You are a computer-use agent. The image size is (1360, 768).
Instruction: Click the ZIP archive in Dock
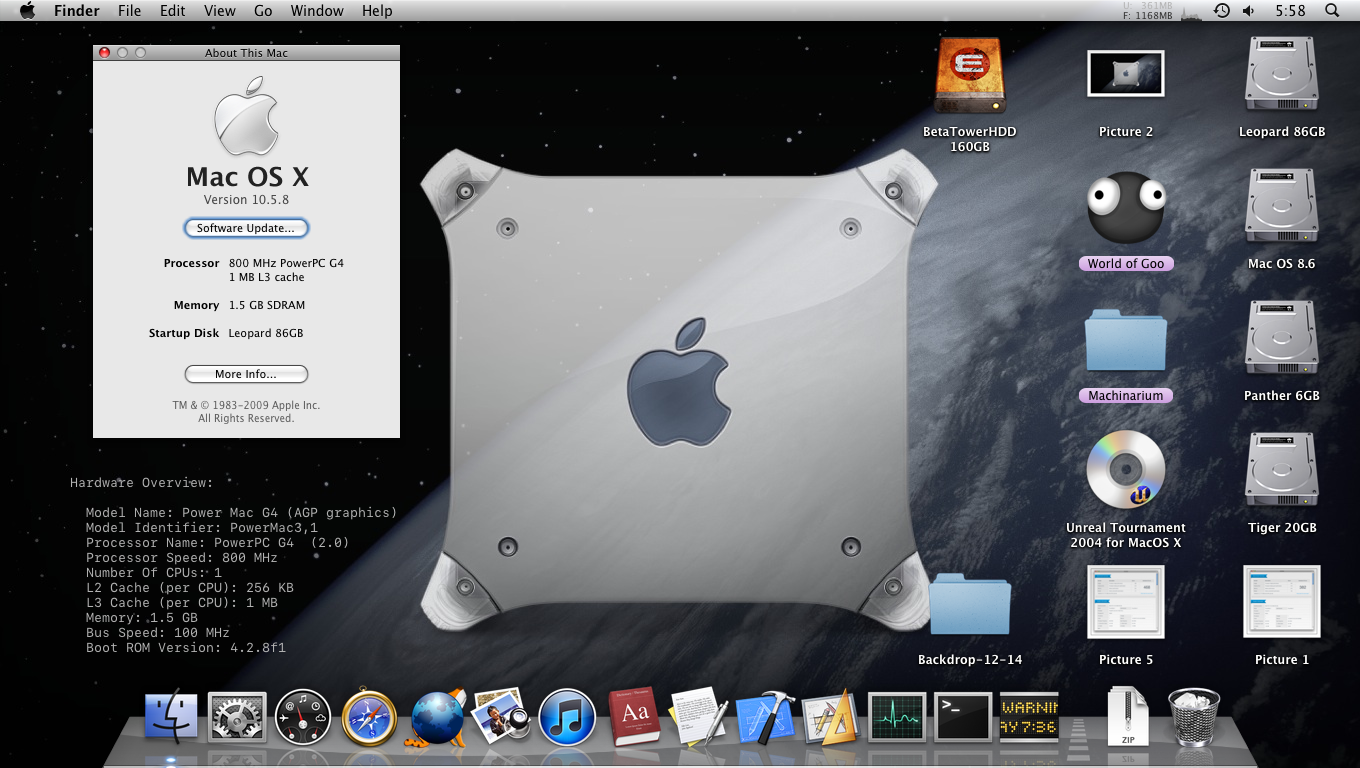1127,716
